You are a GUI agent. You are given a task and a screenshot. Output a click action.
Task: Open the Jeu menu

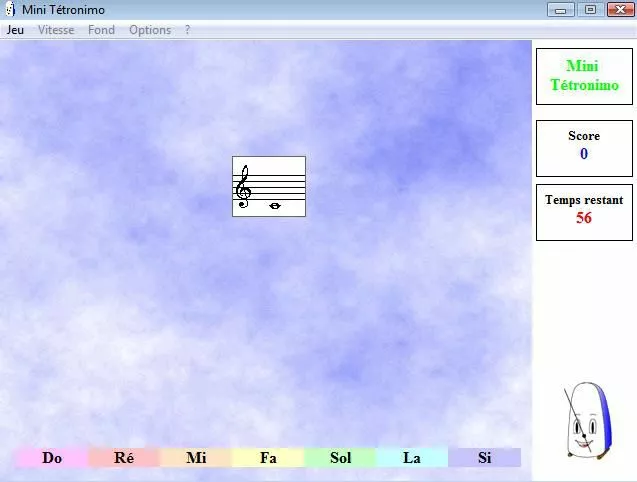click(15, 30)
